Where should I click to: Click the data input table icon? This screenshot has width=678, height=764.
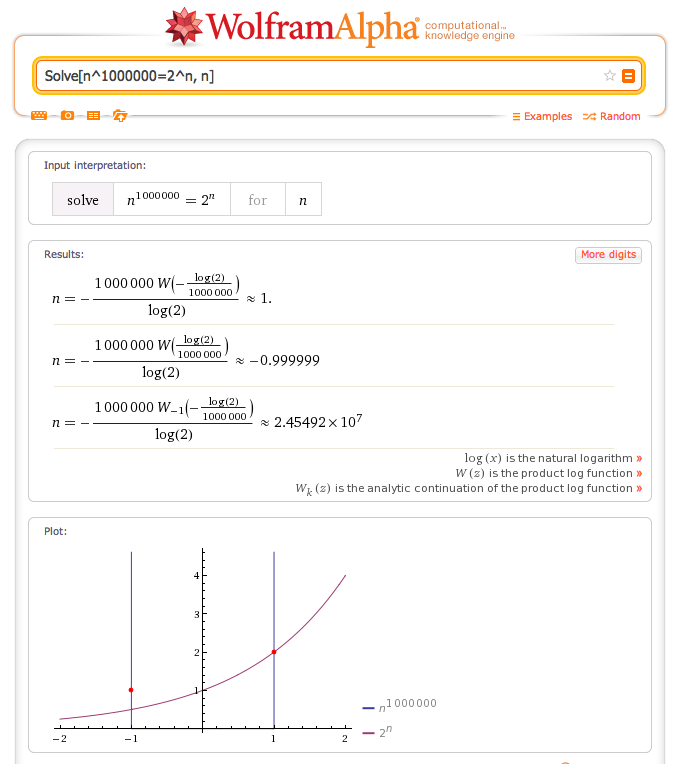[x=93, y=115]
